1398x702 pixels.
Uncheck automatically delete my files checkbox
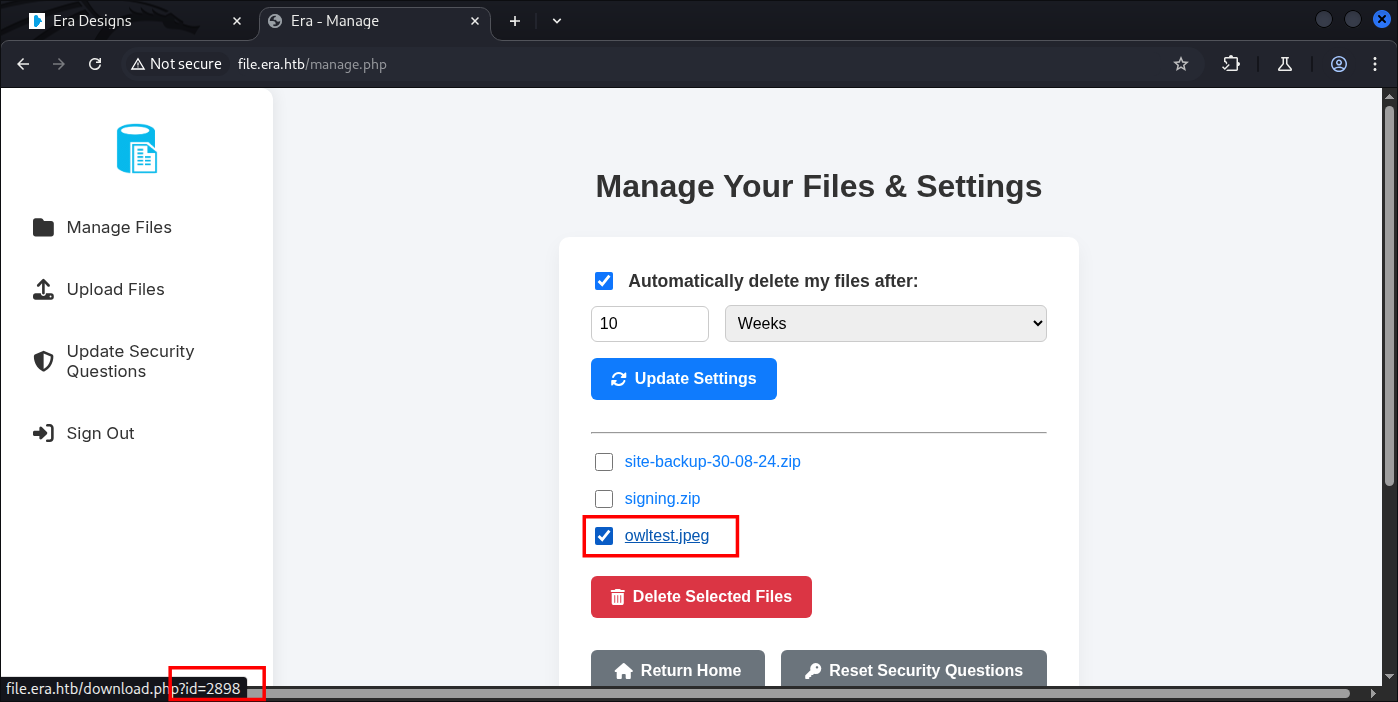(604, 281)
